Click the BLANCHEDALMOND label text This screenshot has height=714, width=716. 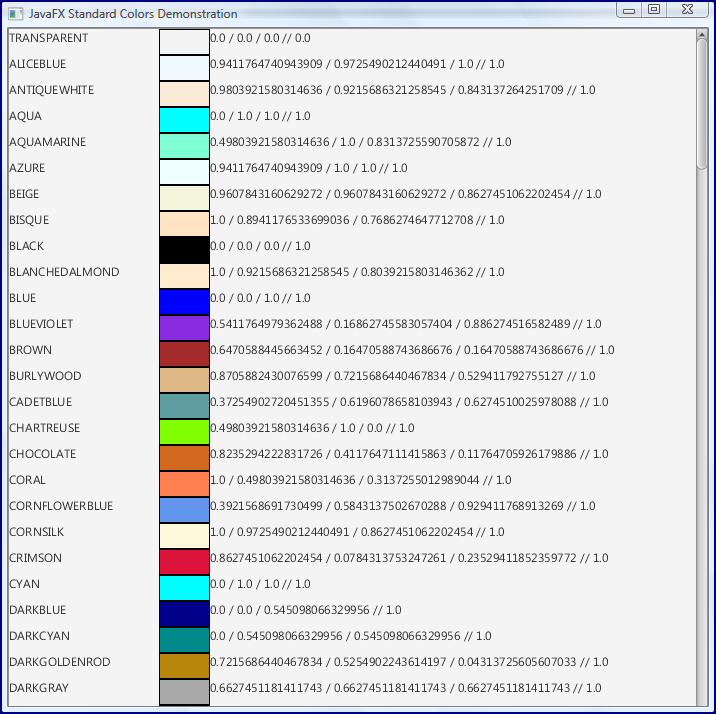pyautogui.click(x=64, y=272)
